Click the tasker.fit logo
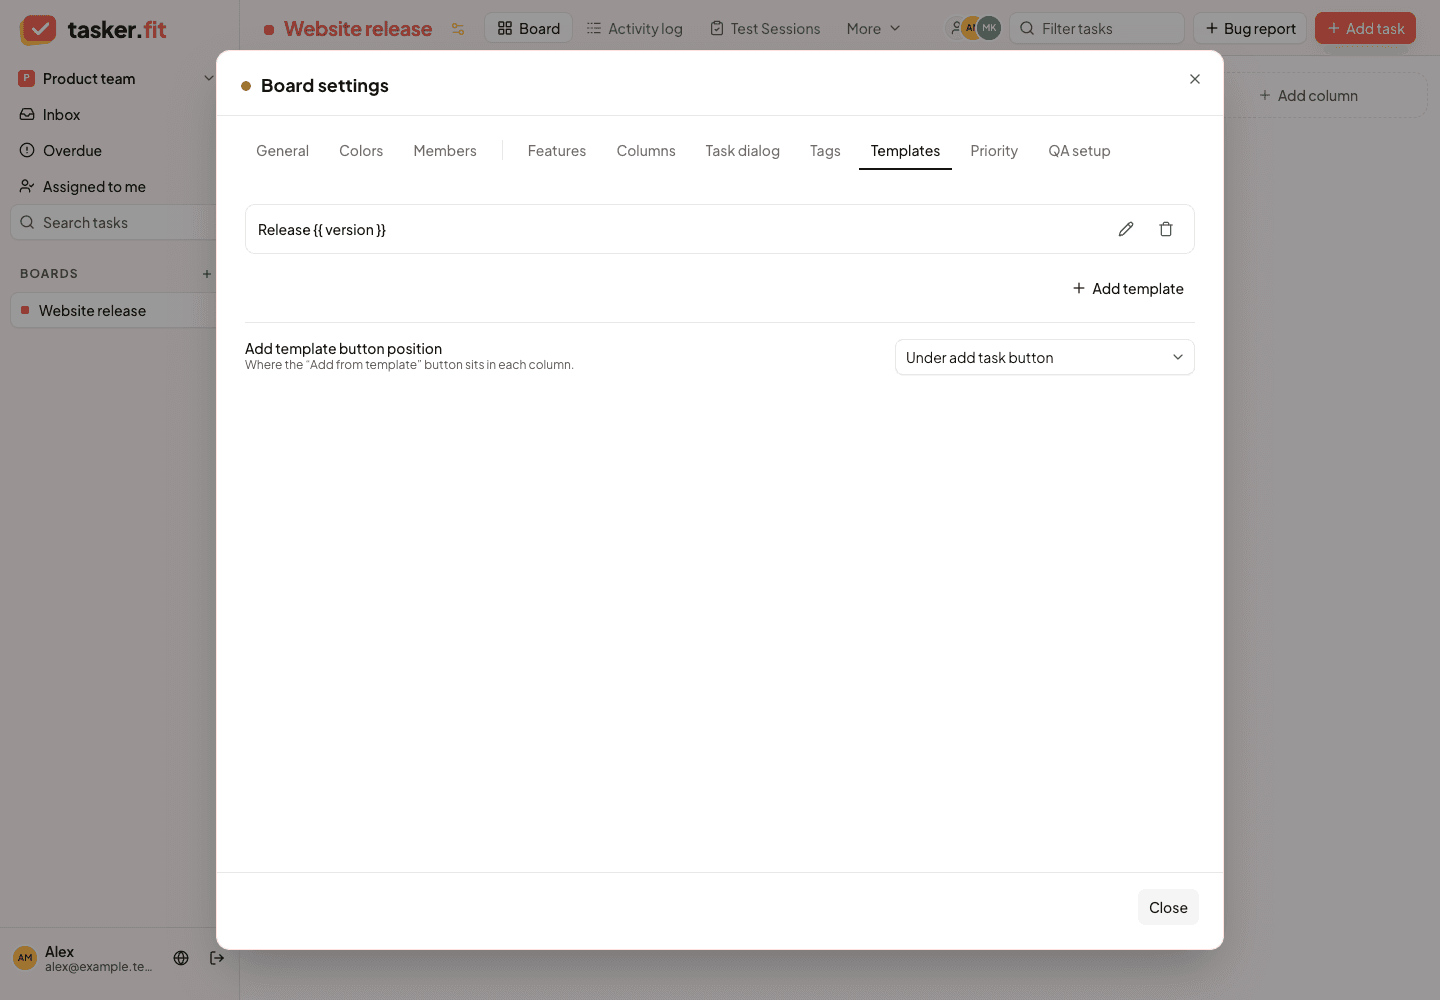The width and height of the screenshot is (1440, 1000). (x=93, y=29)
